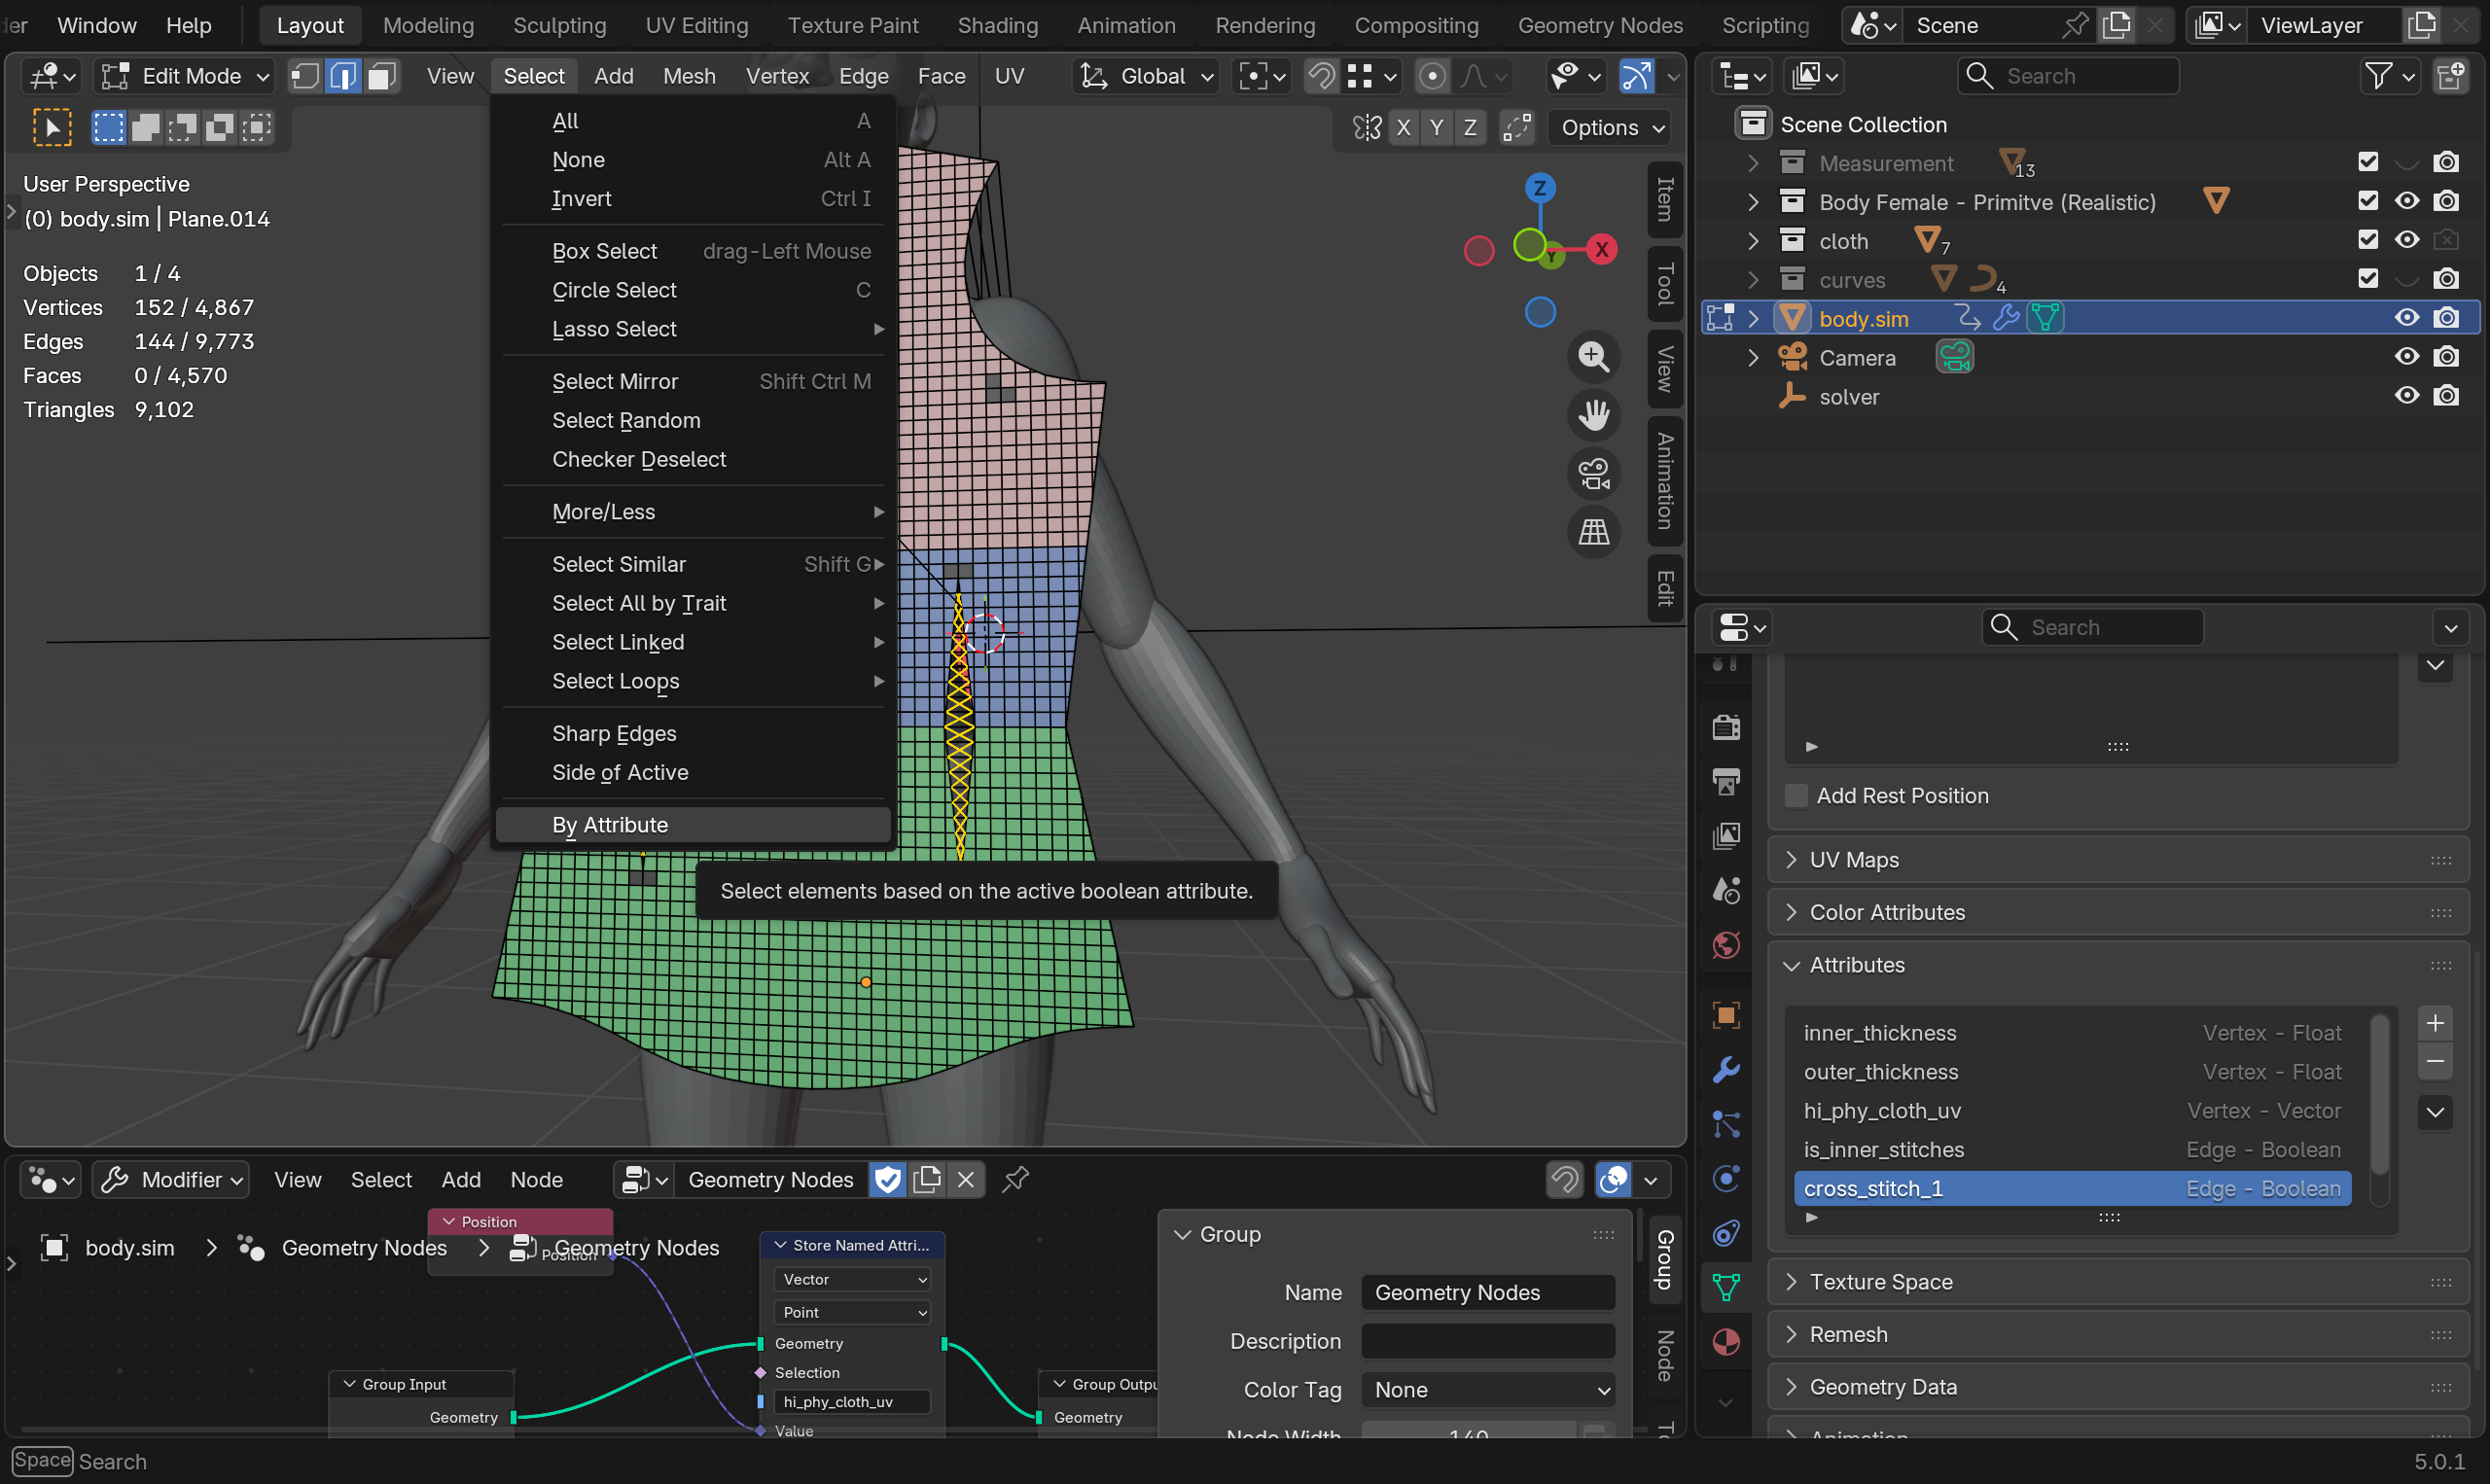Click the red X axis gizmo ball
2490x1484 pixels.
coord(1602,249)
